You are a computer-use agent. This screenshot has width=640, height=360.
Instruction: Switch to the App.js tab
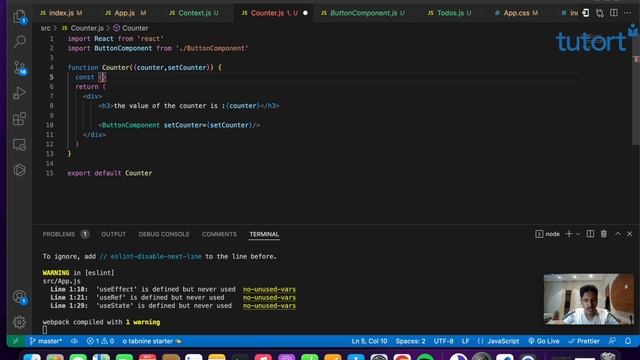click(x=125, y=13)
